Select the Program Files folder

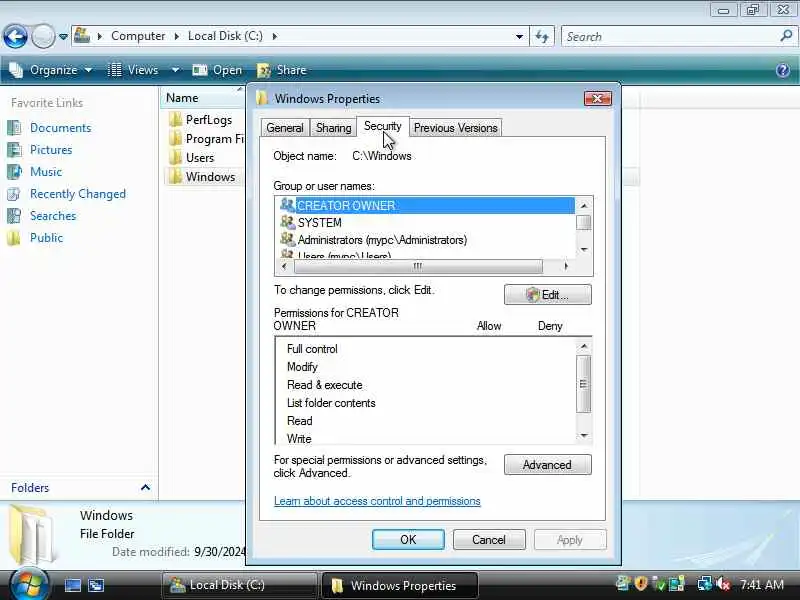(207, 139)
